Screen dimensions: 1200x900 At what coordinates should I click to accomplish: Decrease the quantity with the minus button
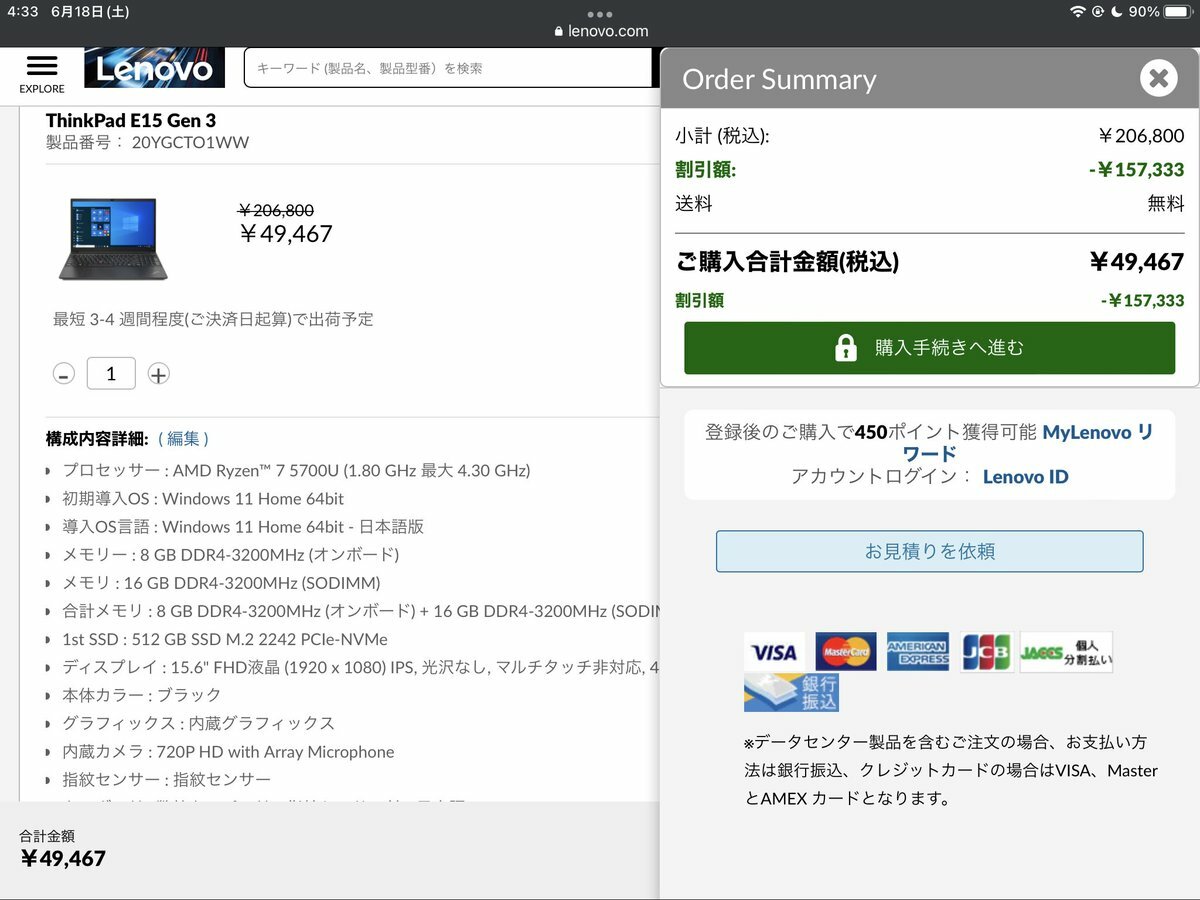63,375
